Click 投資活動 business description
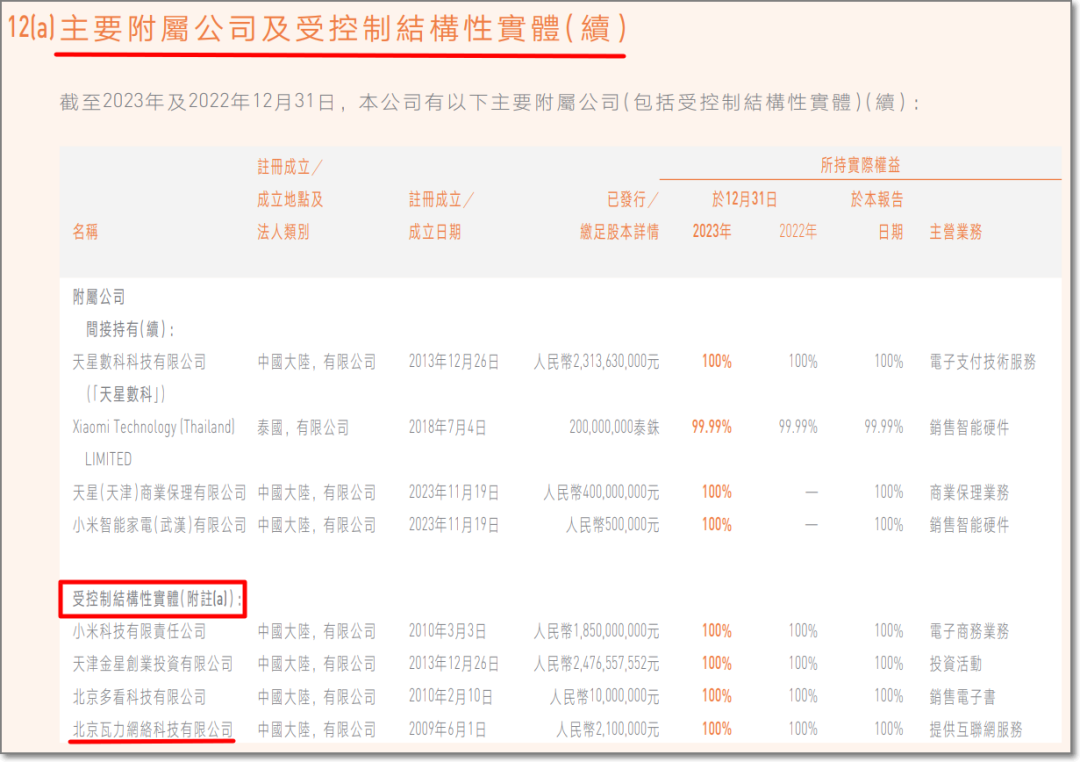The width and height of the screenshot is (1080, 762). tap(956, 664)
